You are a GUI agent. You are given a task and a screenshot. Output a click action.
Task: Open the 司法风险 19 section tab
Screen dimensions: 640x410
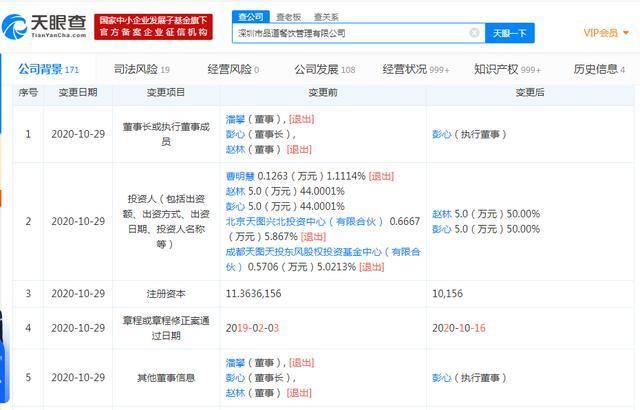pyautogui.click(x=142, y=69)
